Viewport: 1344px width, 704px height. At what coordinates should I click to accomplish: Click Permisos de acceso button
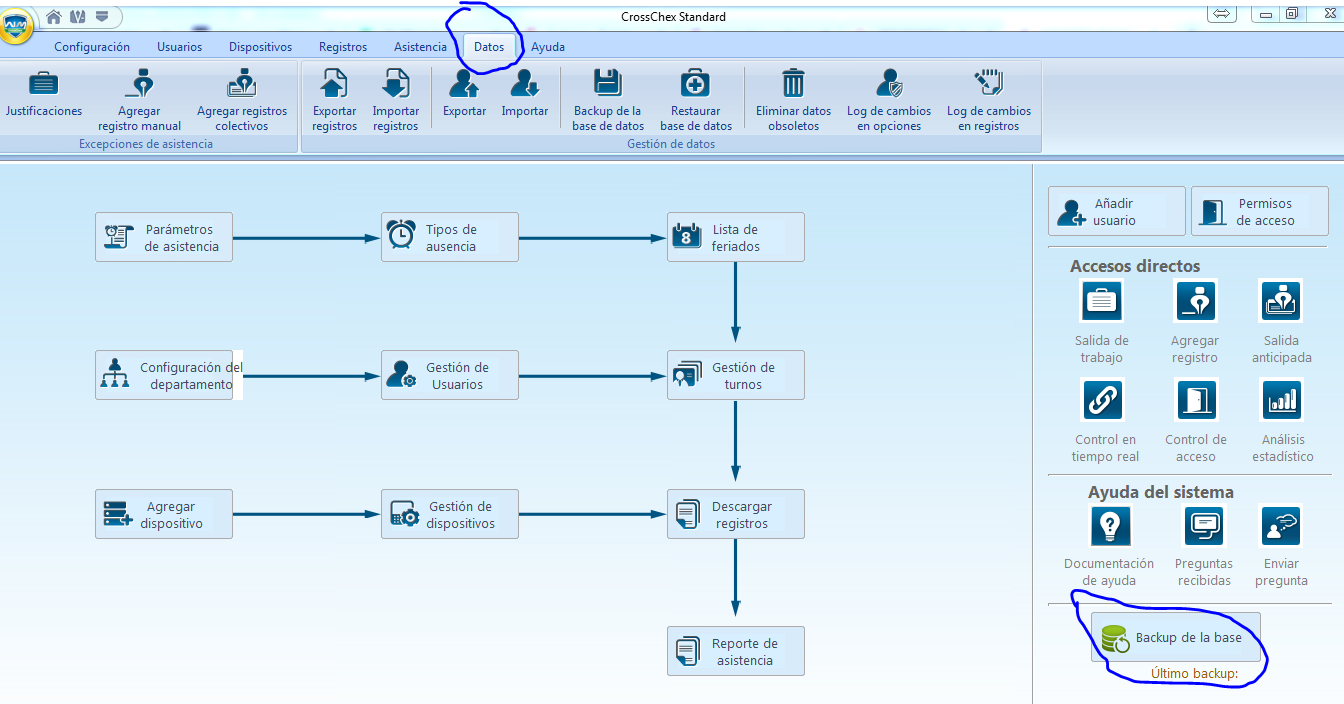[x=1260, y=211]
